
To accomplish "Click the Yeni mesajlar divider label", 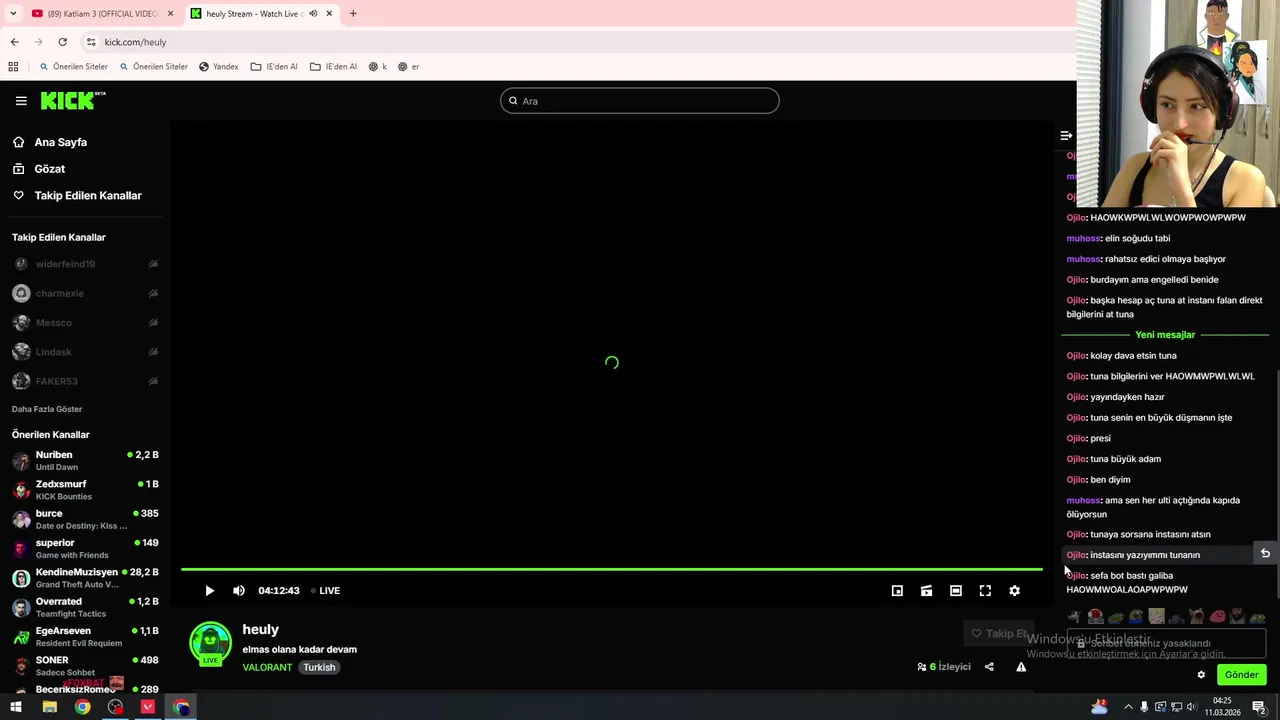I will tap(1165, 335).
